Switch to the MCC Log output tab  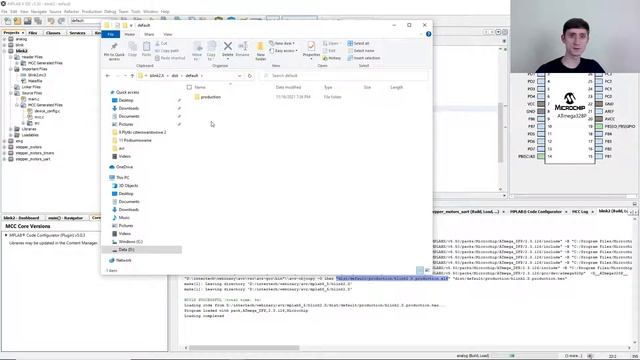(x=580, y=212)
